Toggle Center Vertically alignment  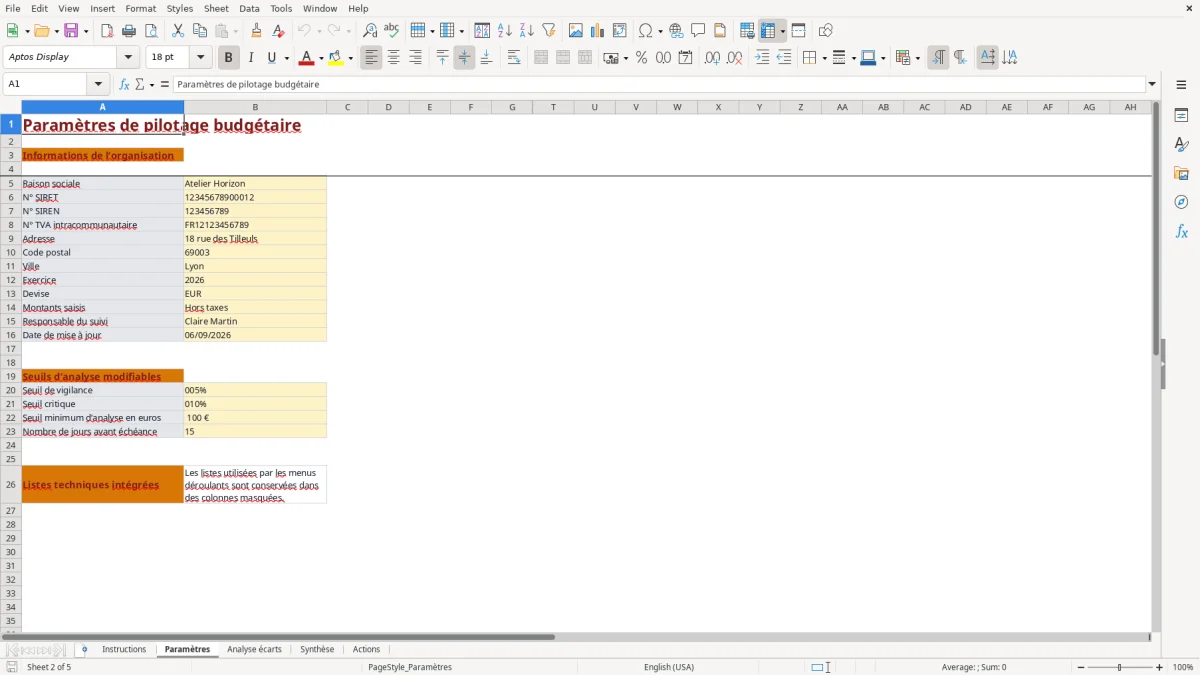pos(464,58)
